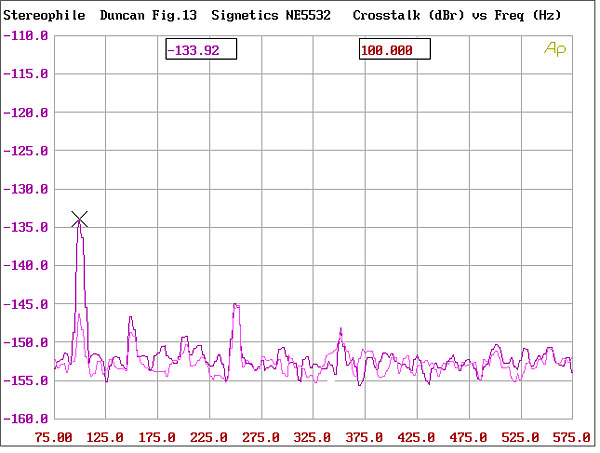600x453 pixels.
Task: Click the 'Signetics NE5532' title text
Action: tap(271, 15)
